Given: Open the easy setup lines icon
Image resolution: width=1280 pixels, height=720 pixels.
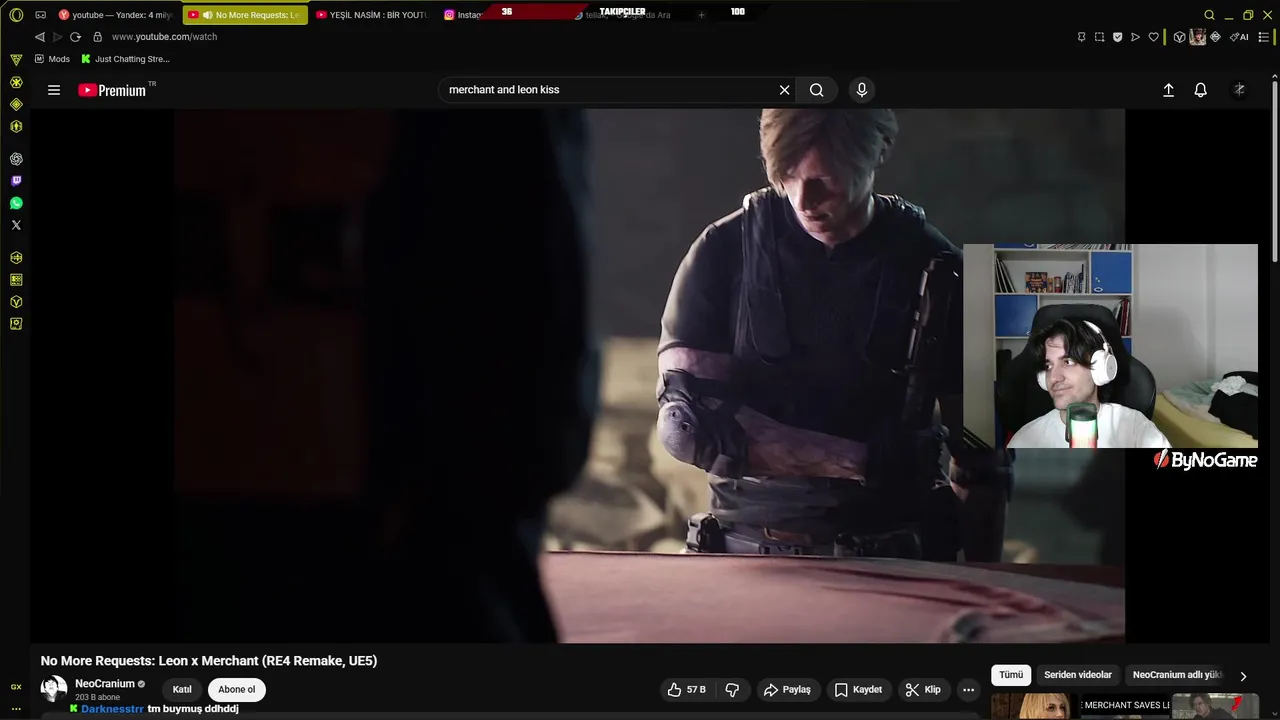Looking at the screenshot, I should pos(1264,37).
